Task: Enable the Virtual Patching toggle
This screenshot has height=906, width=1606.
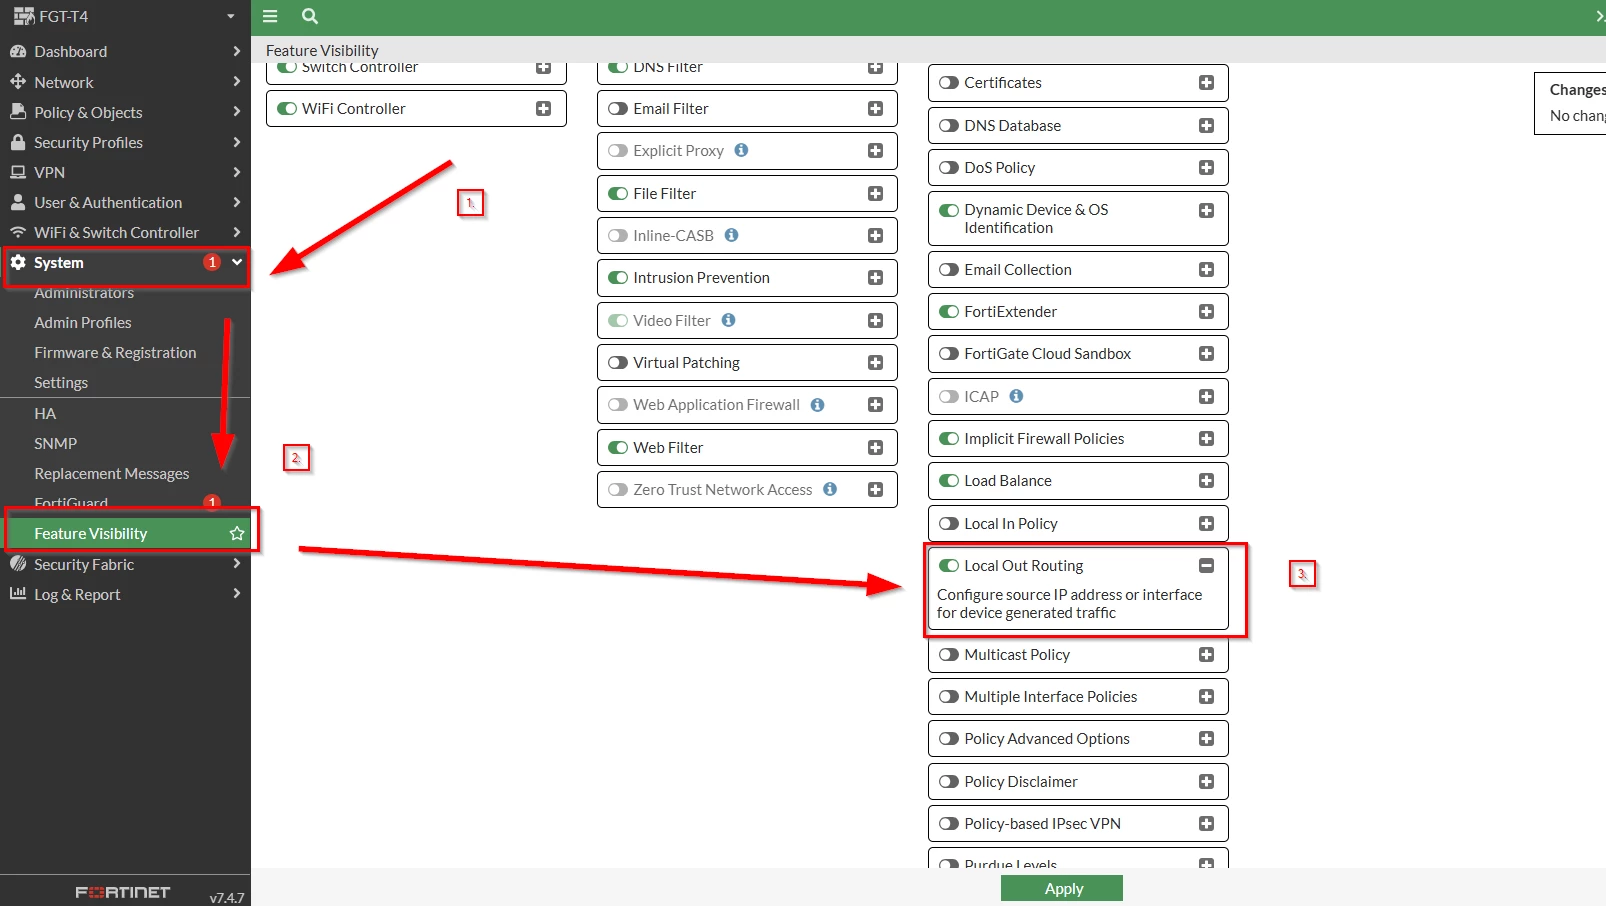Action: (x=618, y=363)
